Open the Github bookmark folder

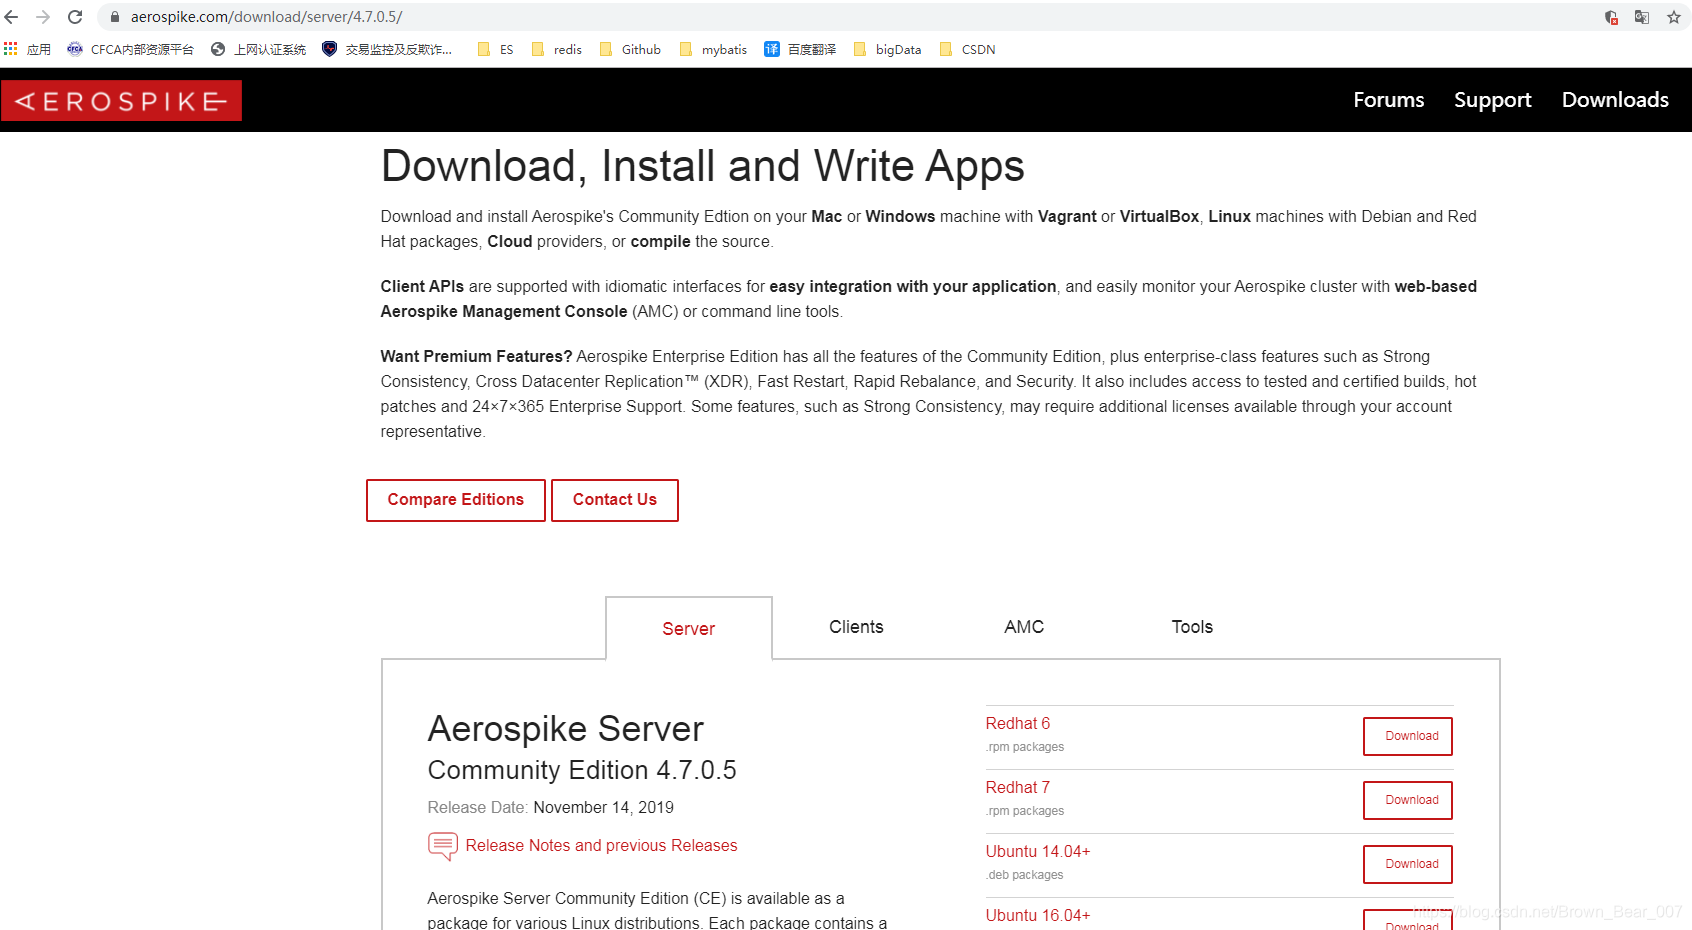630,49
